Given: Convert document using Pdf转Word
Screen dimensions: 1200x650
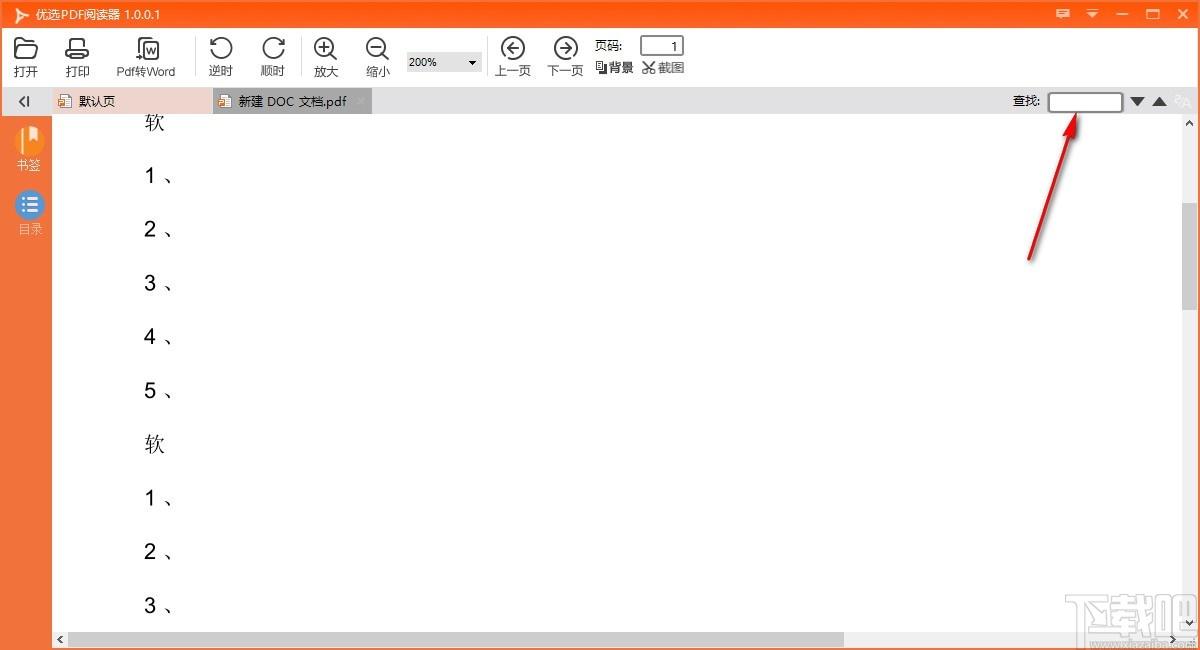Looking at the screenshot, I should pos(146,57).
